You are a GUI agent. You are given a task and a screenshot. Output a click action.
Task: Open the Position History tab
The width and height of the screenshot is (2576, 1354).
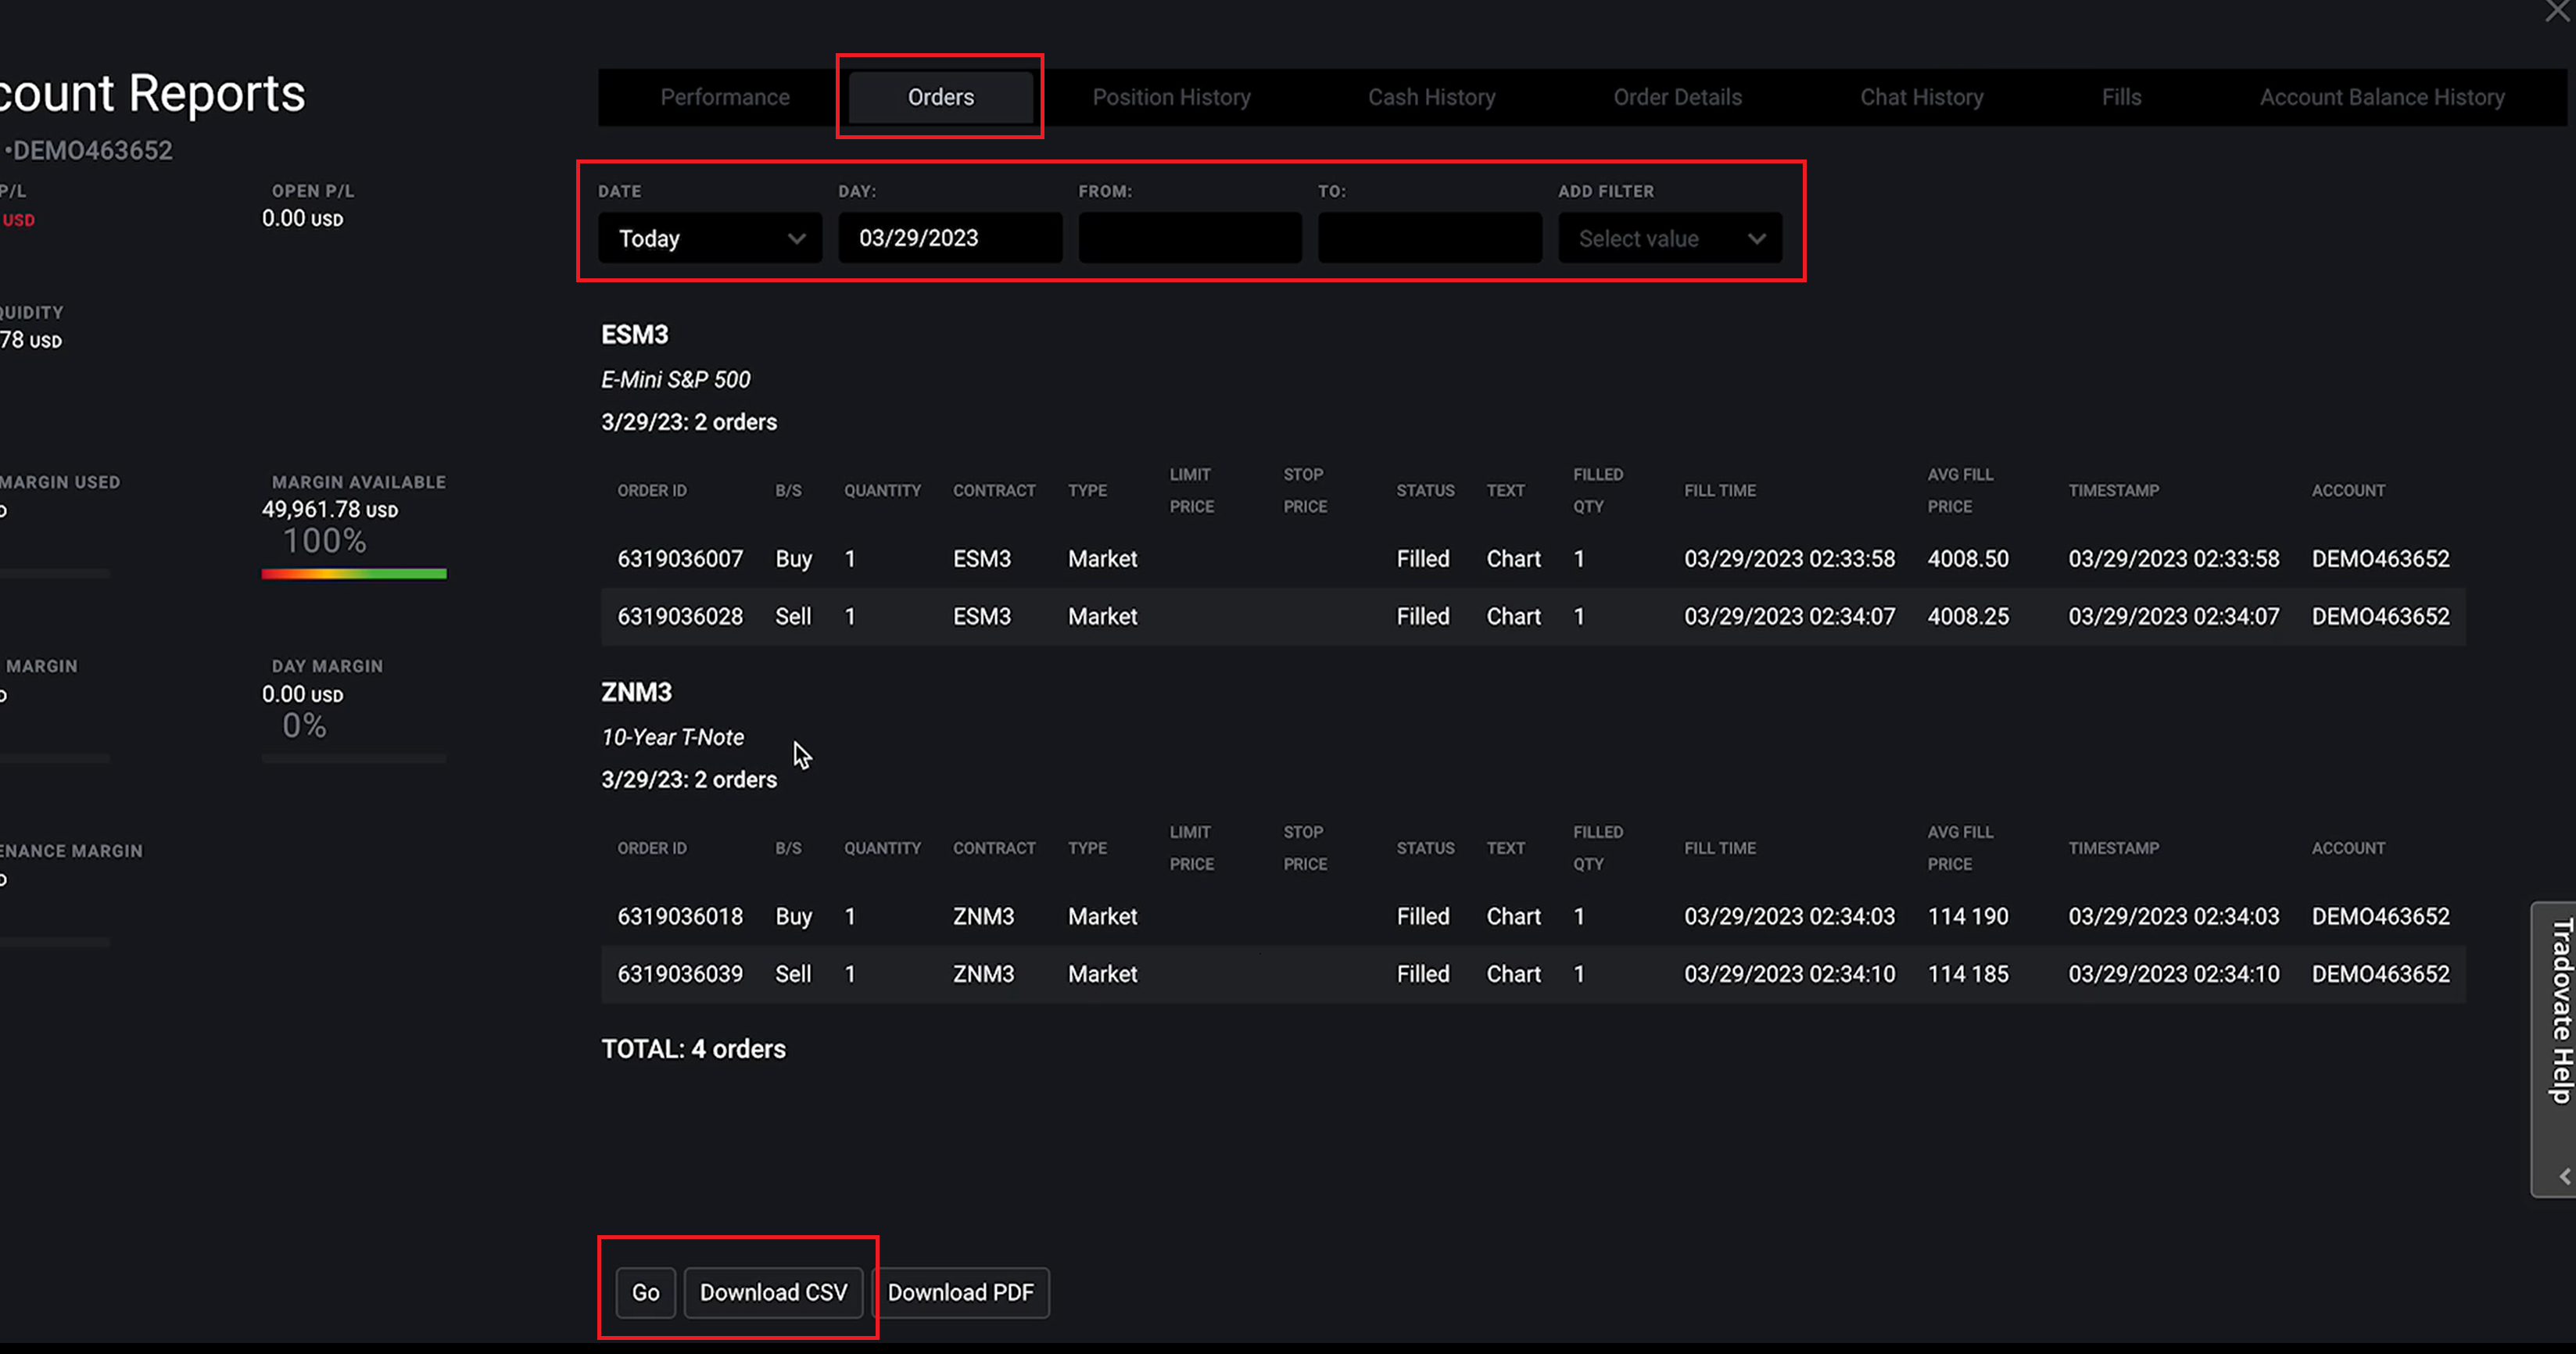point(1171,97)
